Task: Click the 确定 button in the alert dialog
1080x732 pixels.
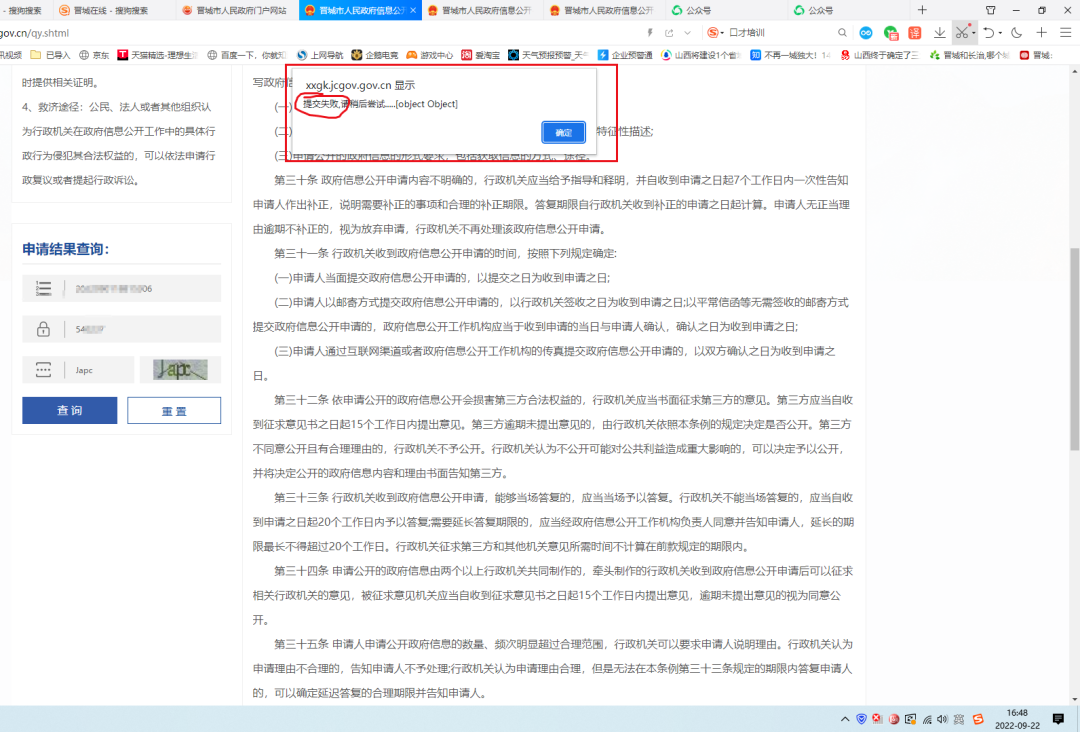Action: click(563, 132)
